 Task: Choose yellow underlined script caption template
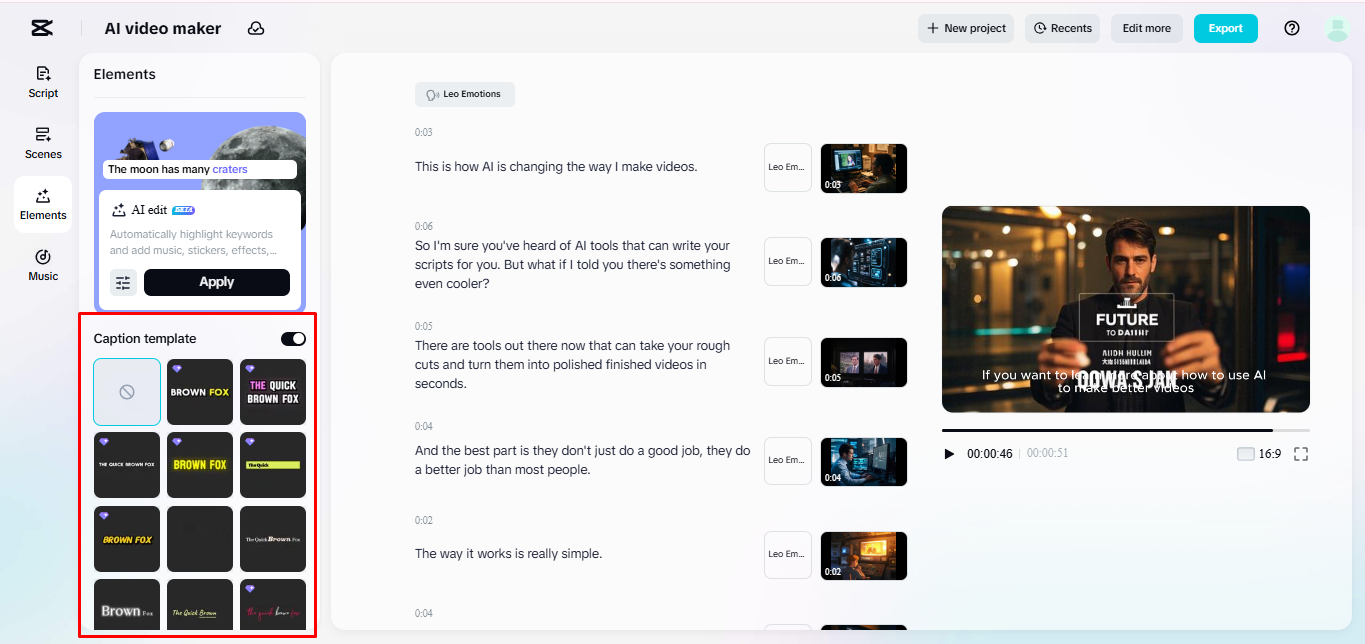click(200, 605)
